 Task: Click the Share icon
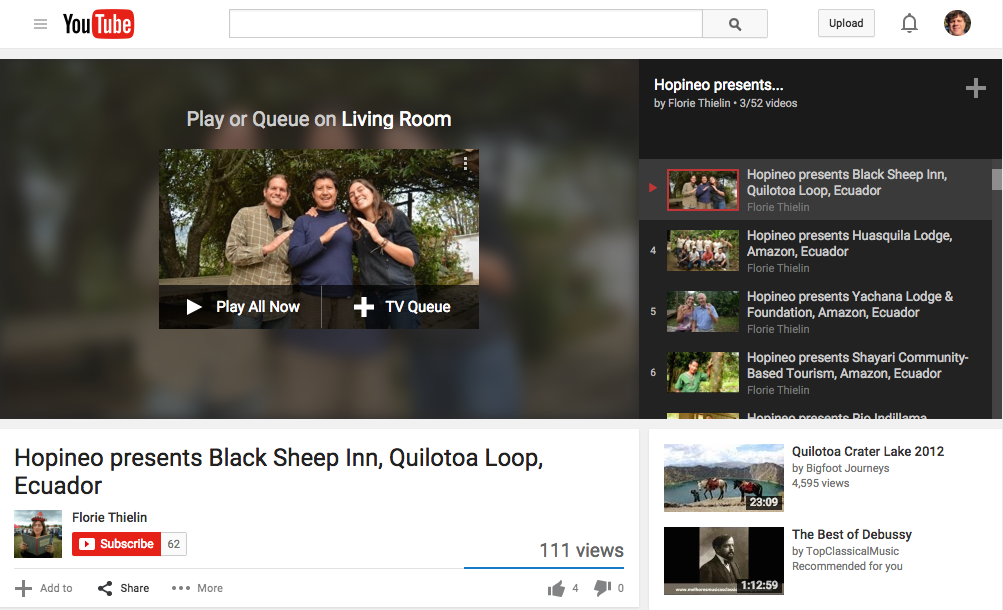click(x=105, y=588)
